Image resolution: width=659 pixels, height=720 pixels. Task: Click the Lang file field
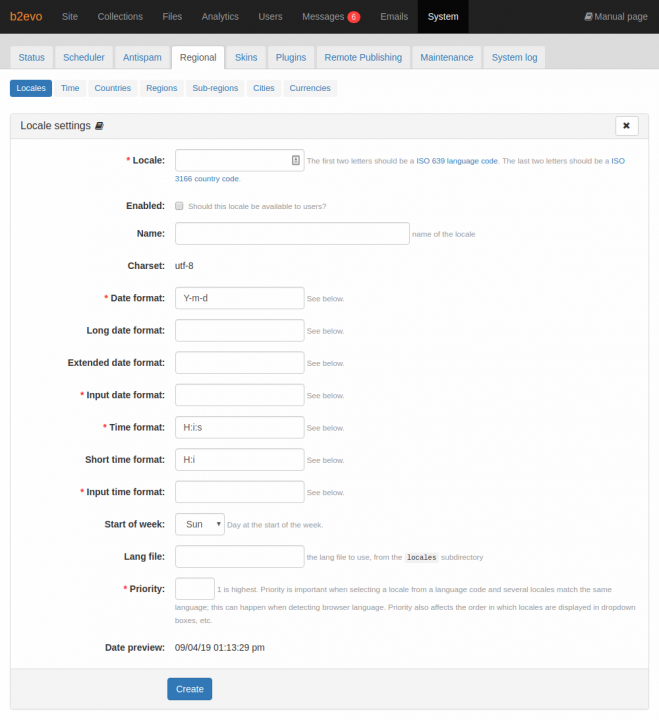tap(240, 557)
